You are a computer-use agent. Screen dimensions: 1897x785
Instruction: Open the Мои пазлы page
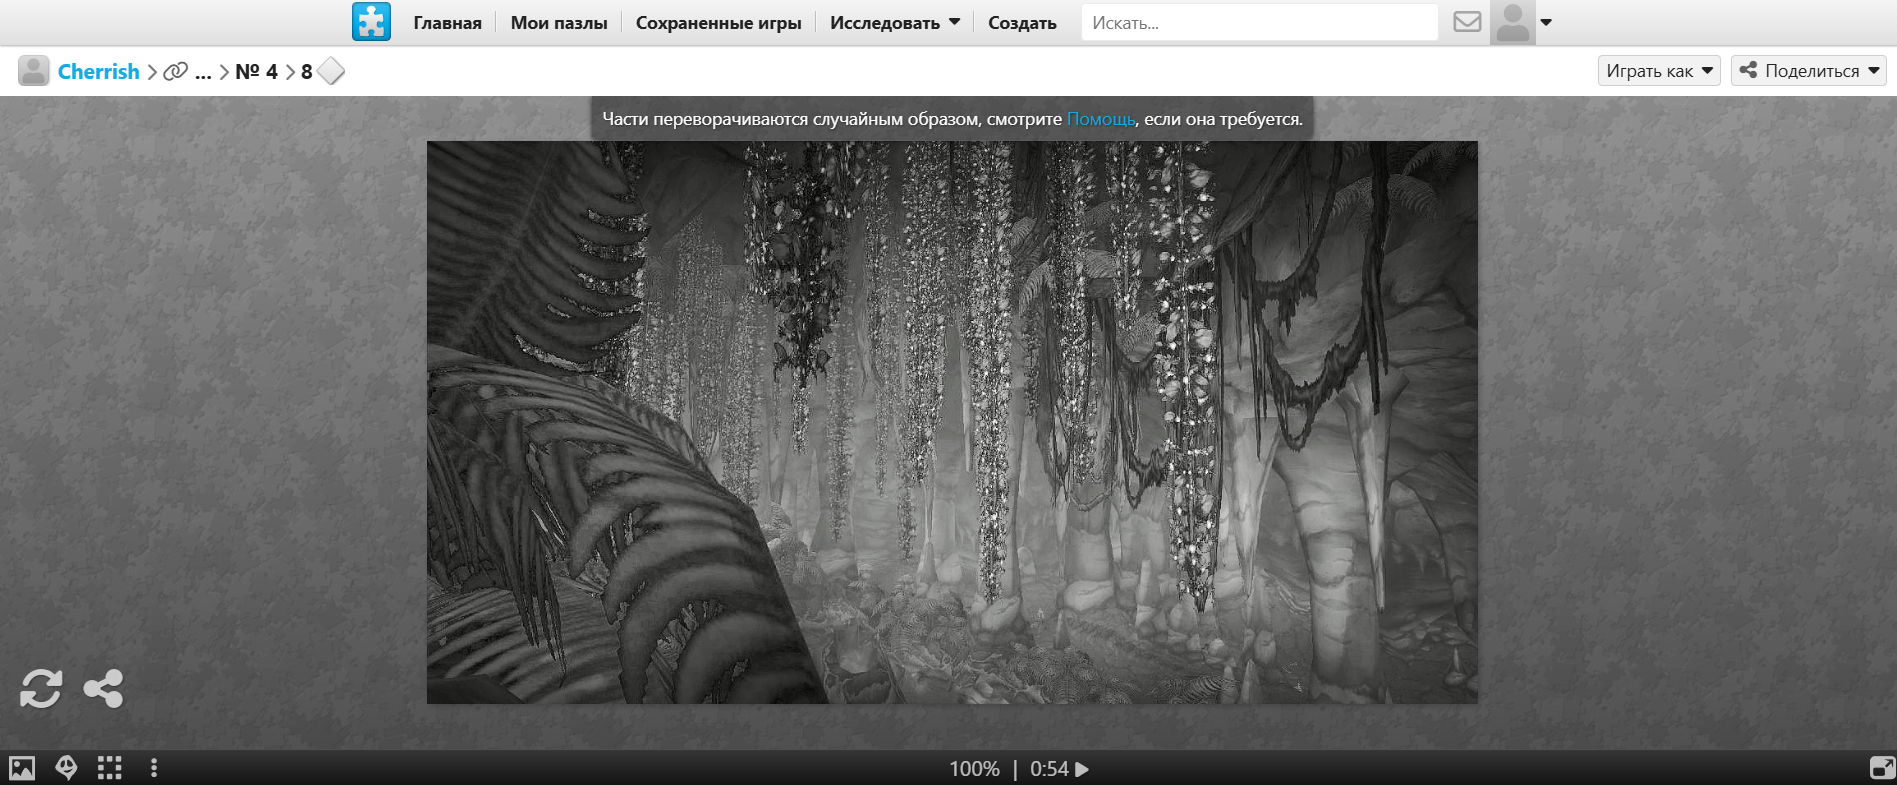[559, 22]
